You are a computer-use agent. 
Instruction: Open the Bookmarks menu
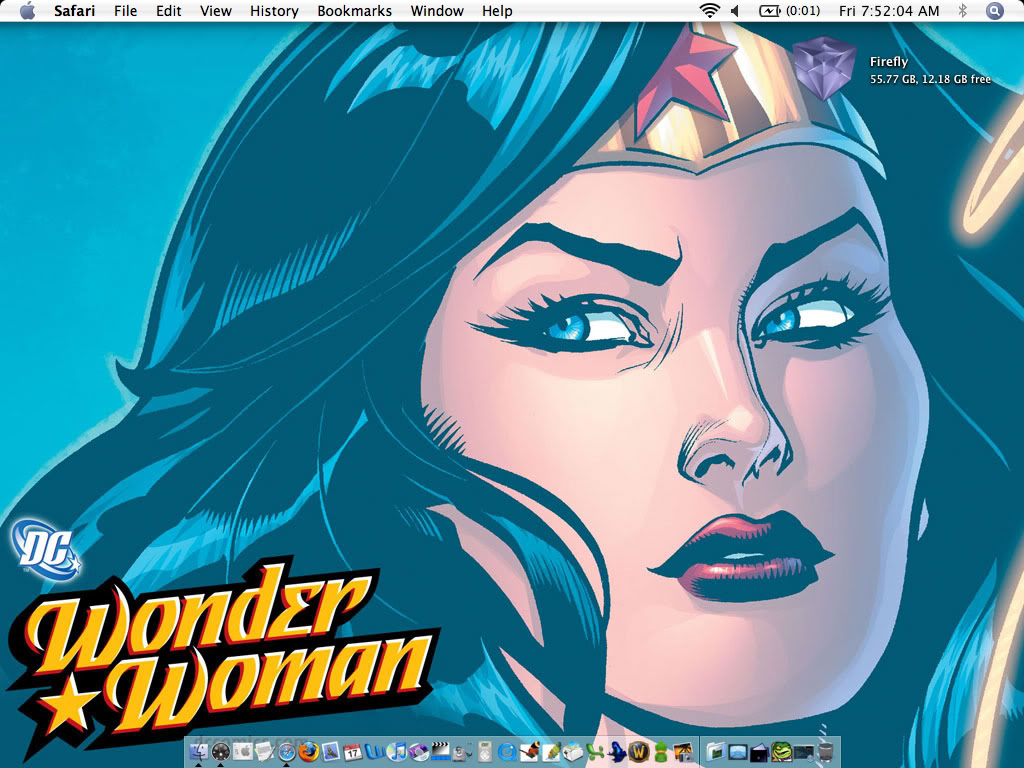(x=355, y=11)
